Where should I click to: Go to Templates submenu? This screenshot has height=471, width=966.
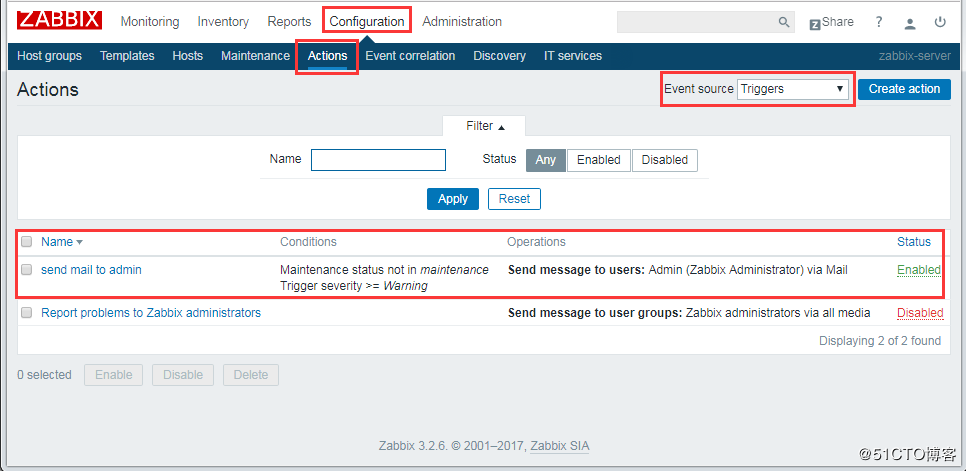127,56
